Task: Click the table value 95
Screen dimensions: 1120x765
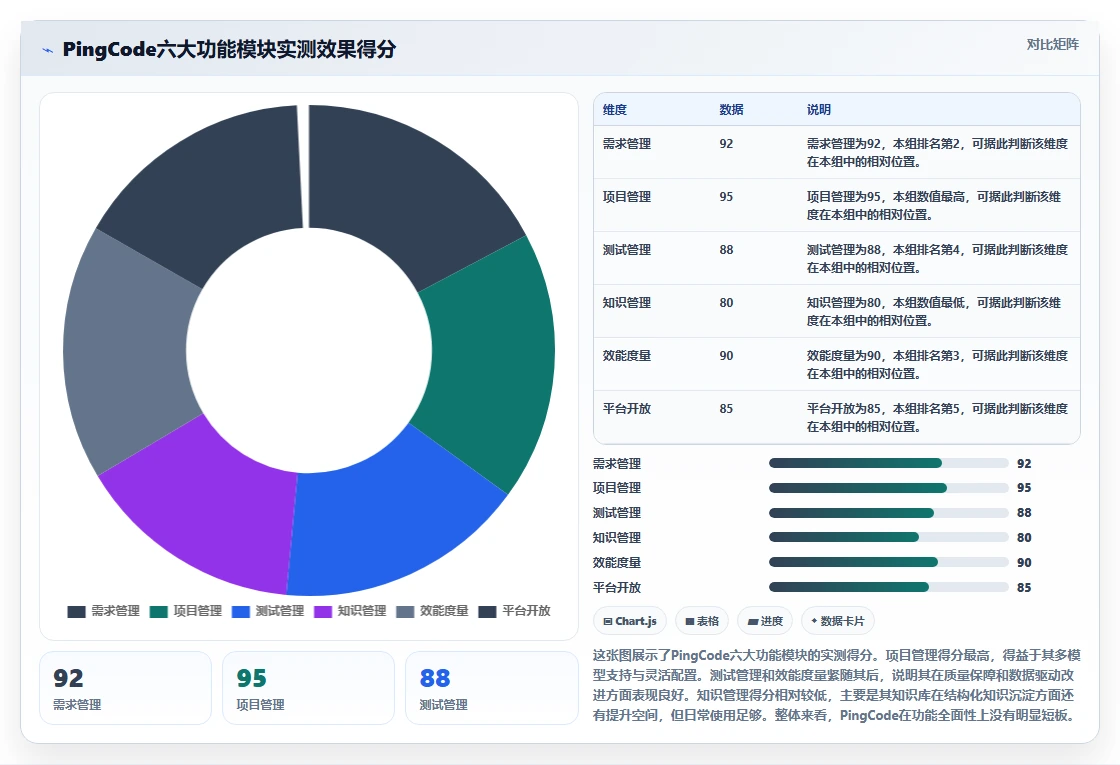Action: pyautogui.click(x=726, y=196)
